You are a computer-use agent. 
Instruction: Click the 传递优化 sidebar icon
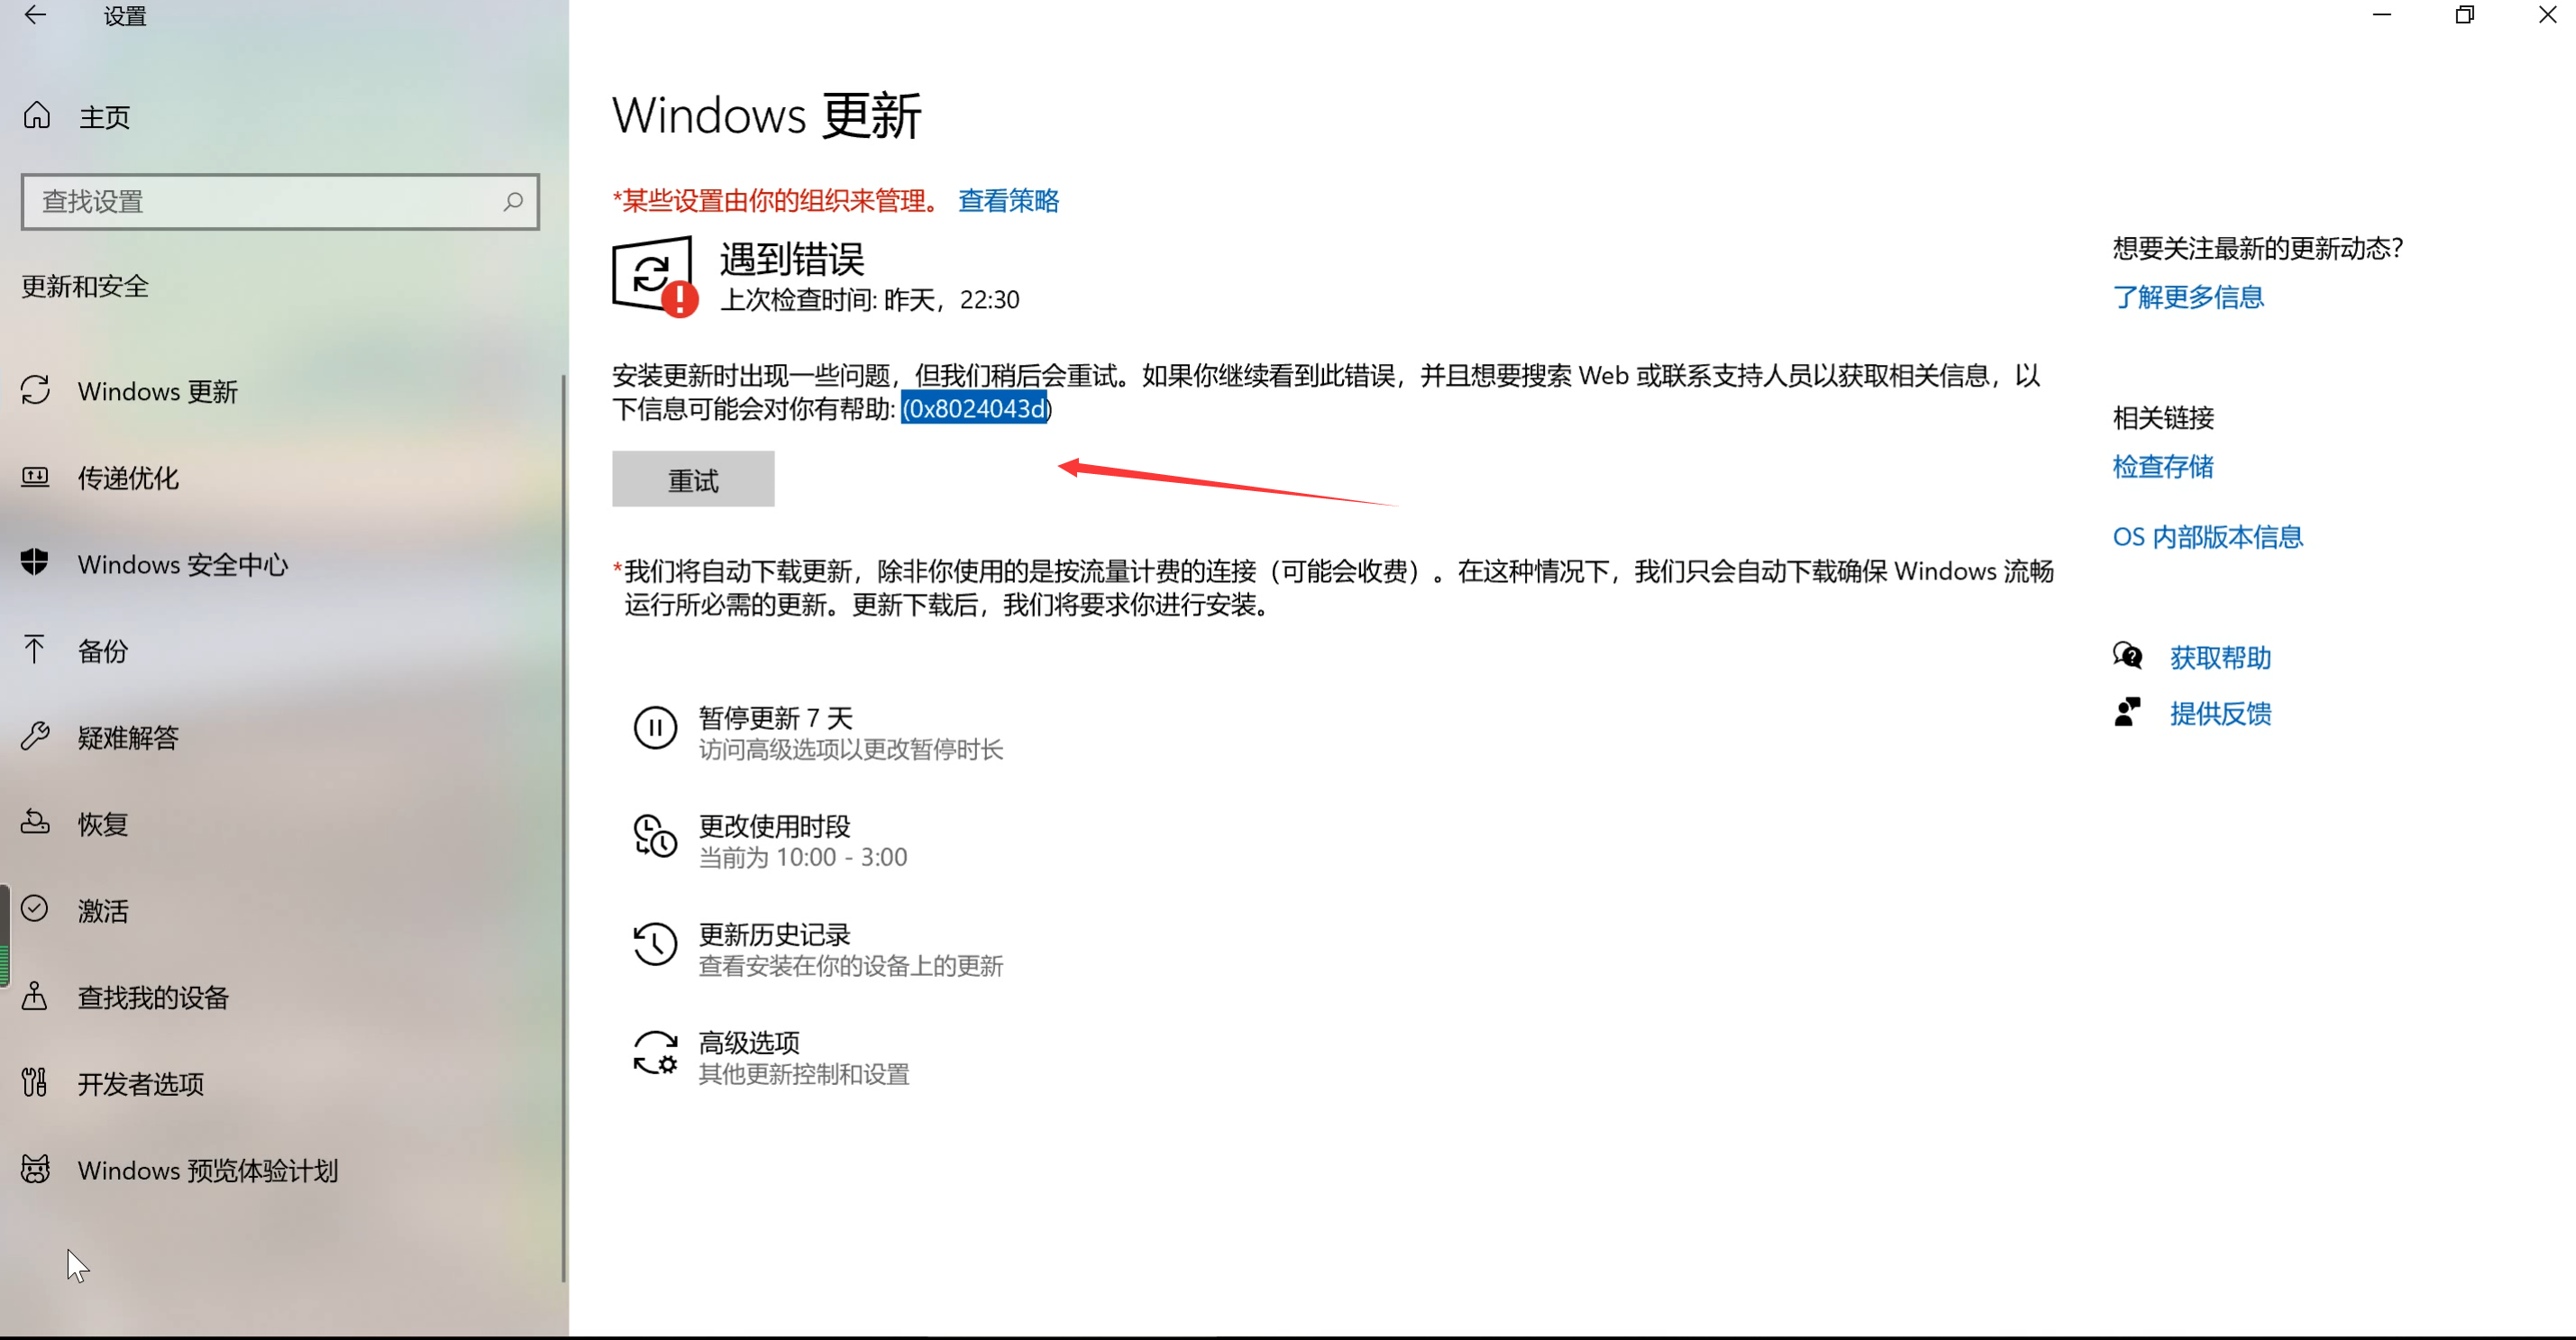click(36, 477)
